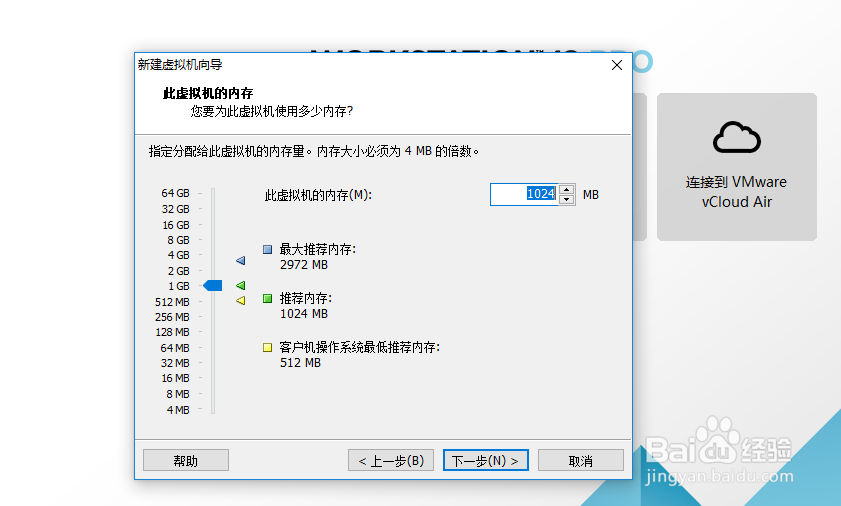Click the 16 MB label on the memory scale

click(x=175, y=378)
